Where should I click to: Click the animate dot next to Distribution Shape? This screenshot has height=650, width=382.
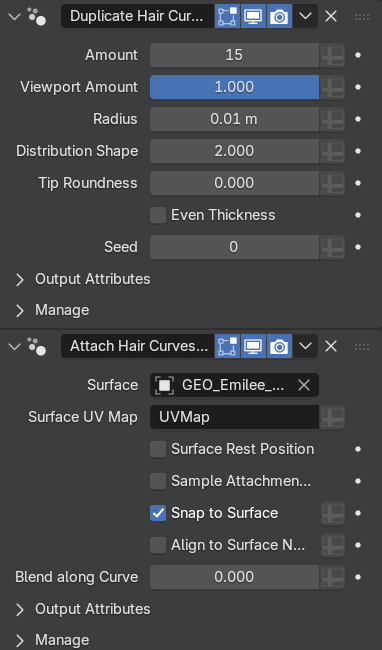358,151
